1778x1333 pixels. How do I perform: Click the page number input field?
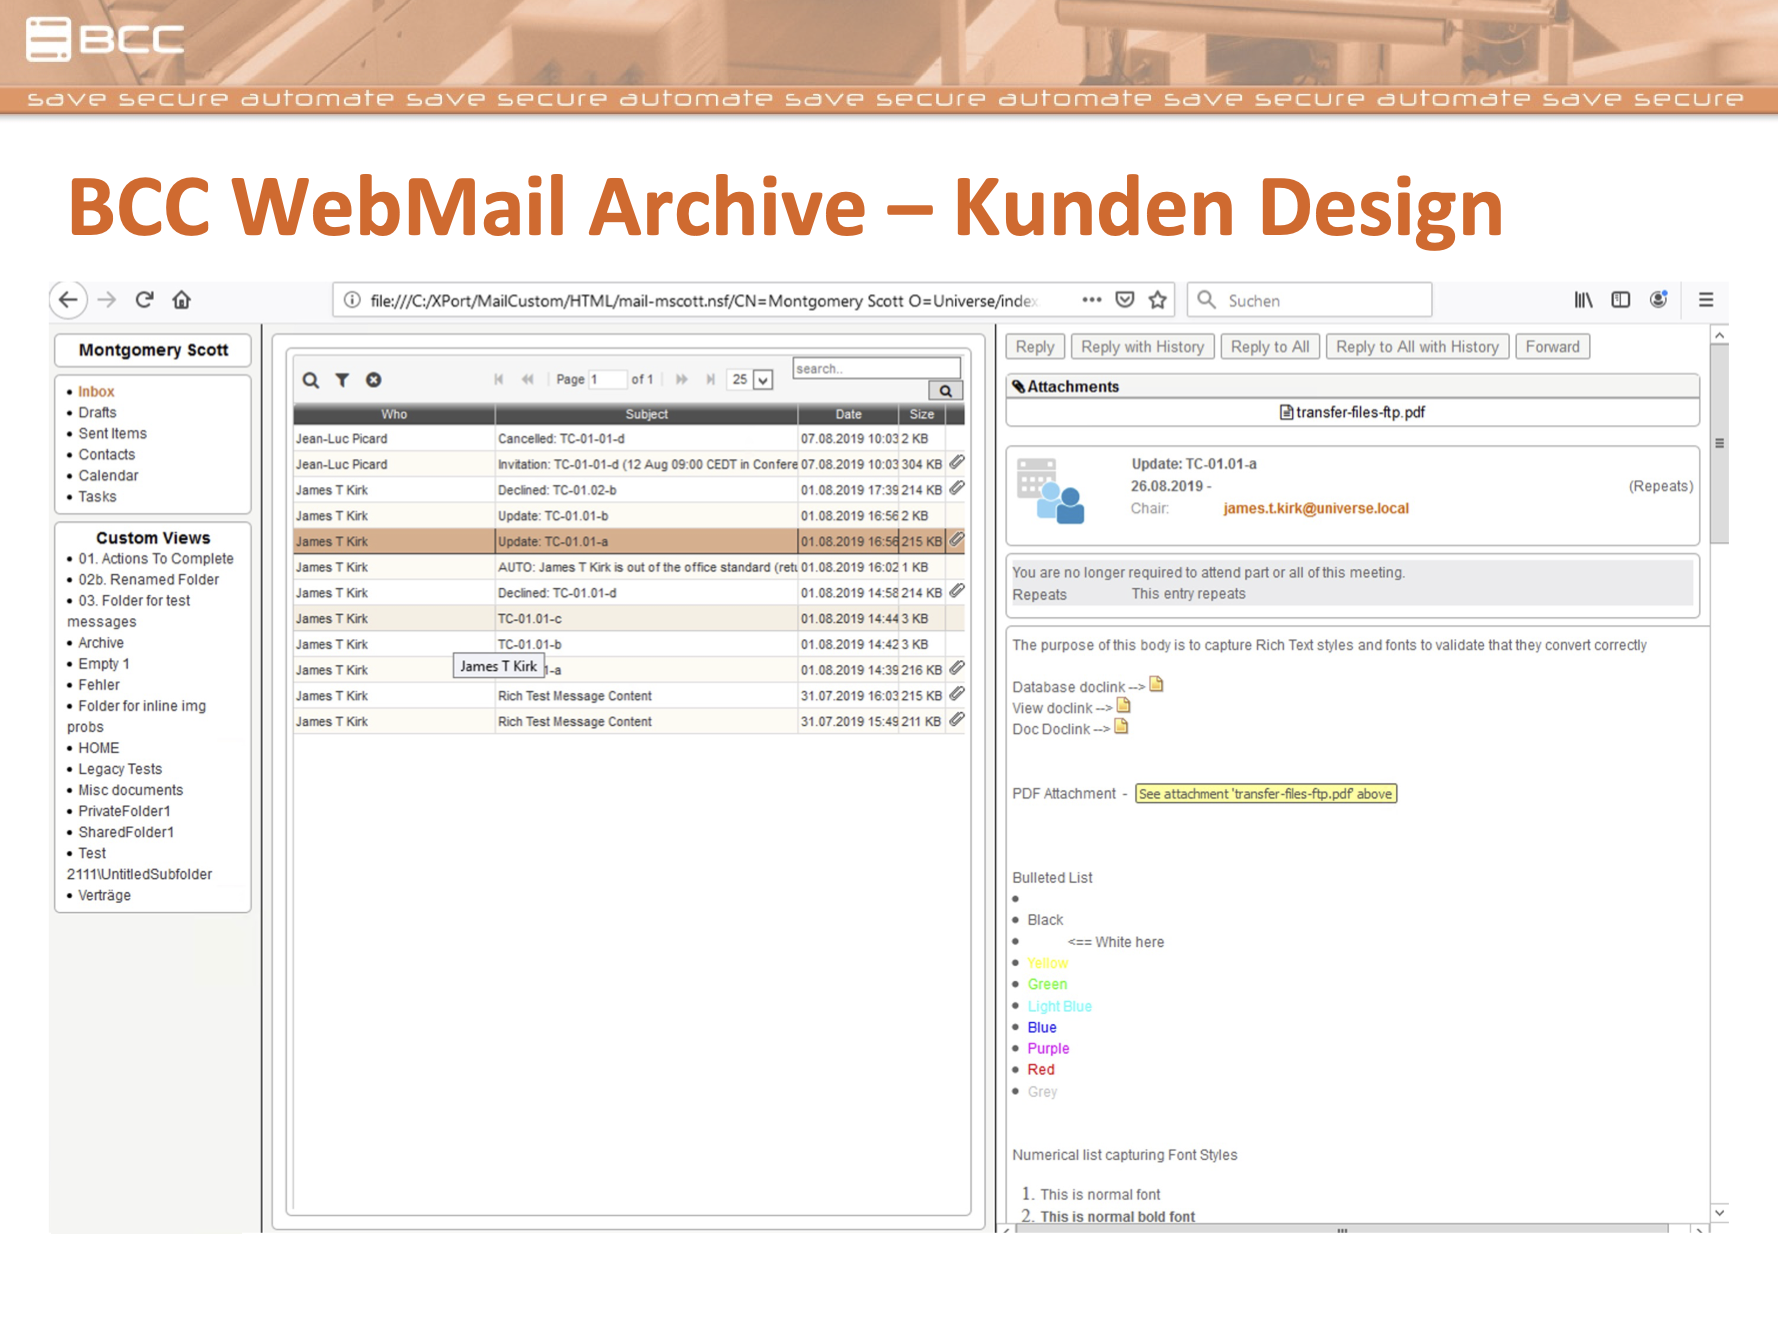tap(607, 379)
